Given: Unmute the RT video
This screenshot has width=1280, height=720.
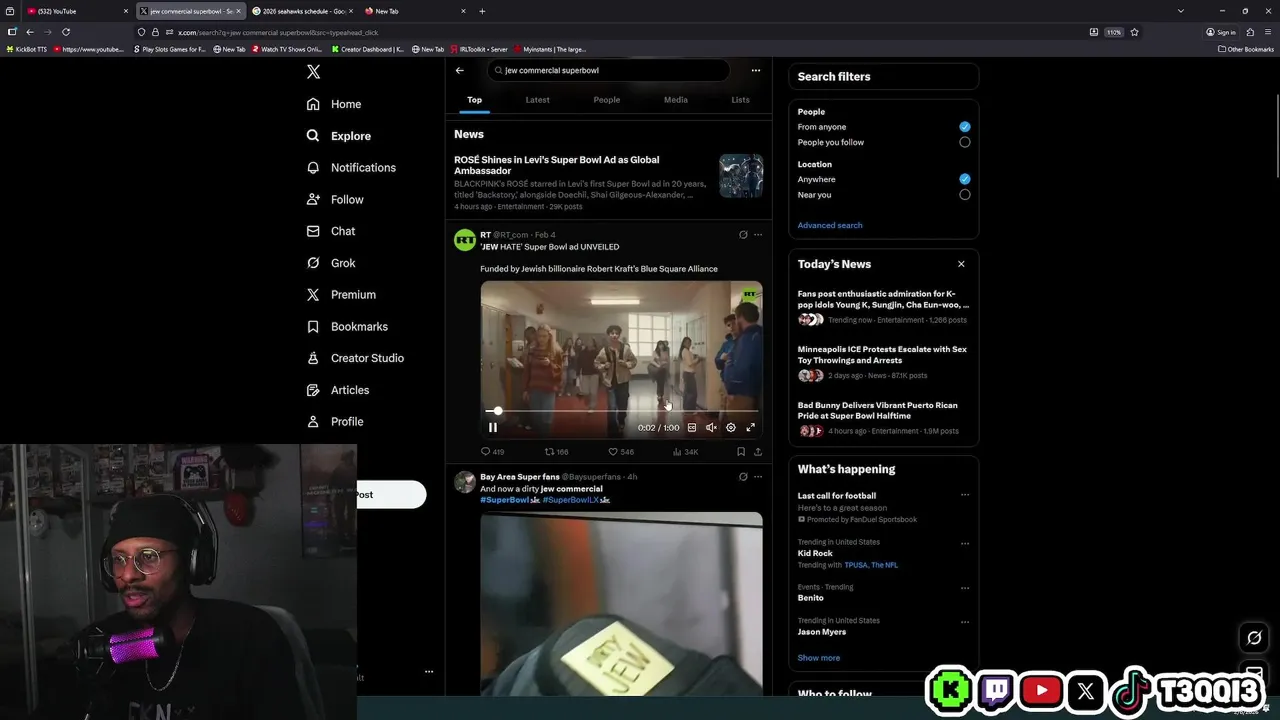Looking at the screenshot, I should coord(711,427).
